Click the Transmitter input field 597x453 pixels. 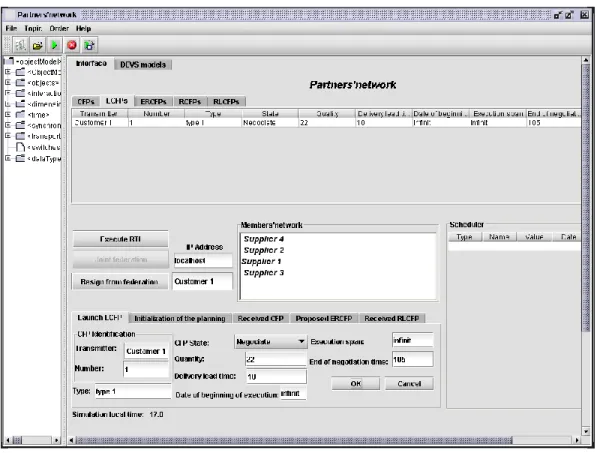click(147, 351)
